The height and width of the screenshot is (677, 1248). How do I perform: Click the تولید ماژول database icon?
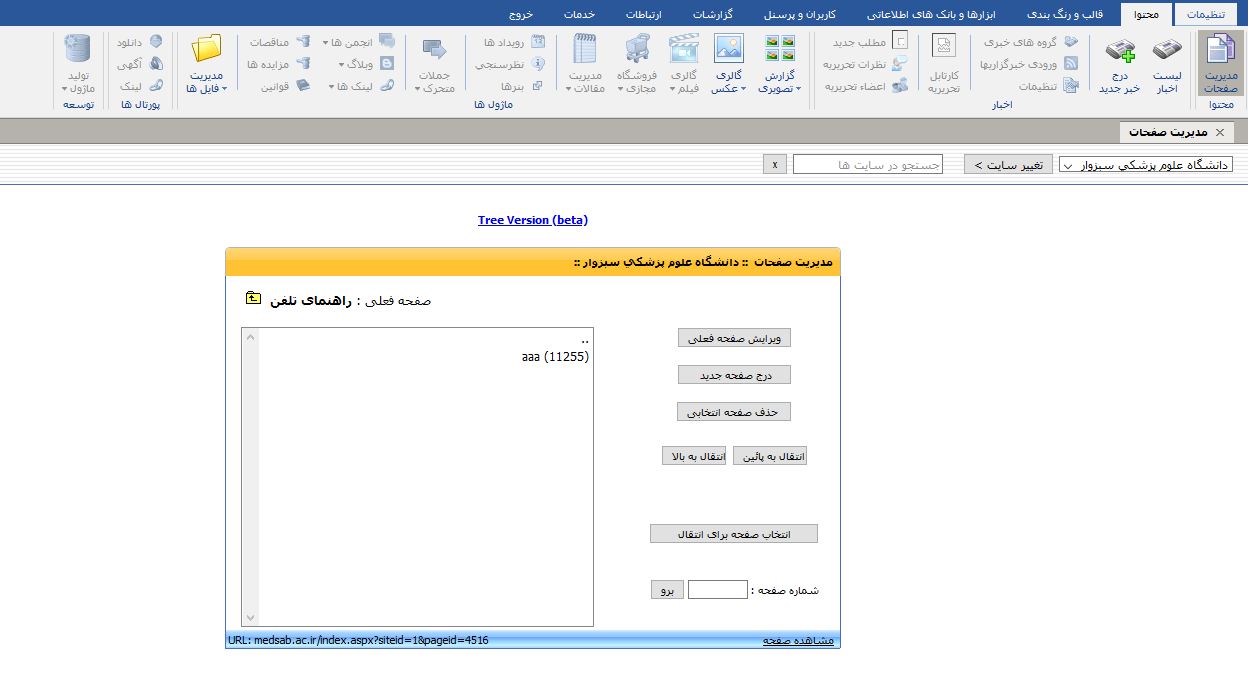point(77,48)
